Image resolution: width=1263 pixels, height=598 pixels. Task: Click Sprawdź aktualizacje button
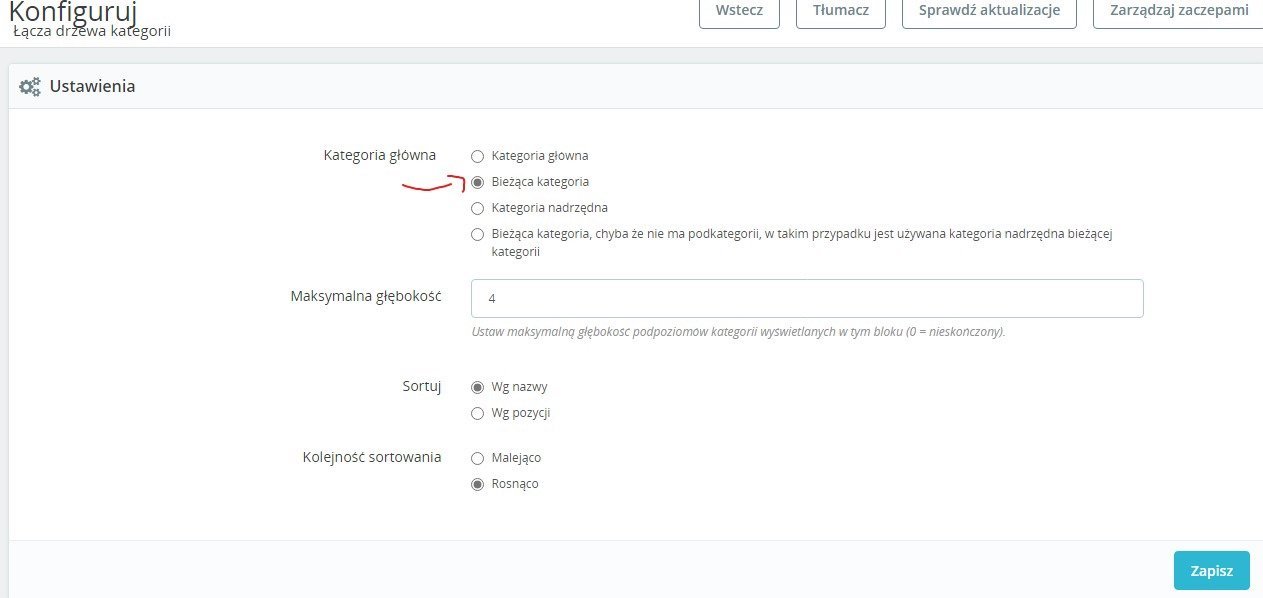point(989,11)
